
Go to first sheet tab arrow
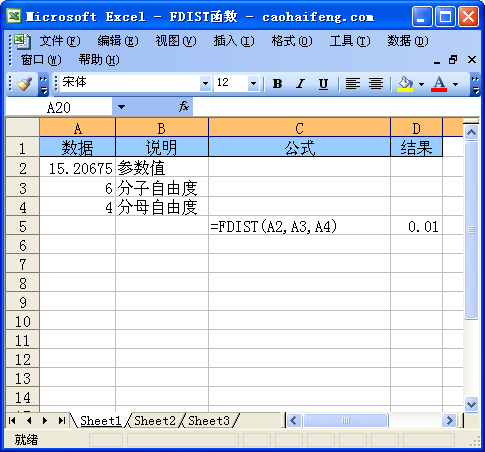coord(12,421)
